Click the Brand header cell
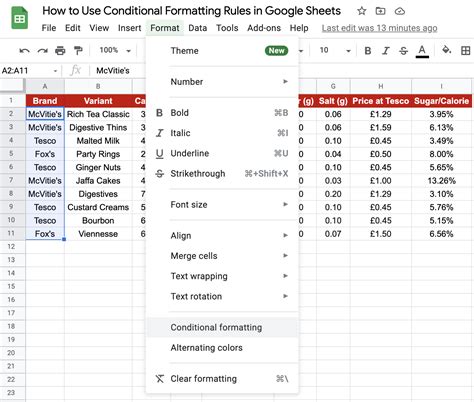This screenshot has width=474, height=402. (45, 101)
